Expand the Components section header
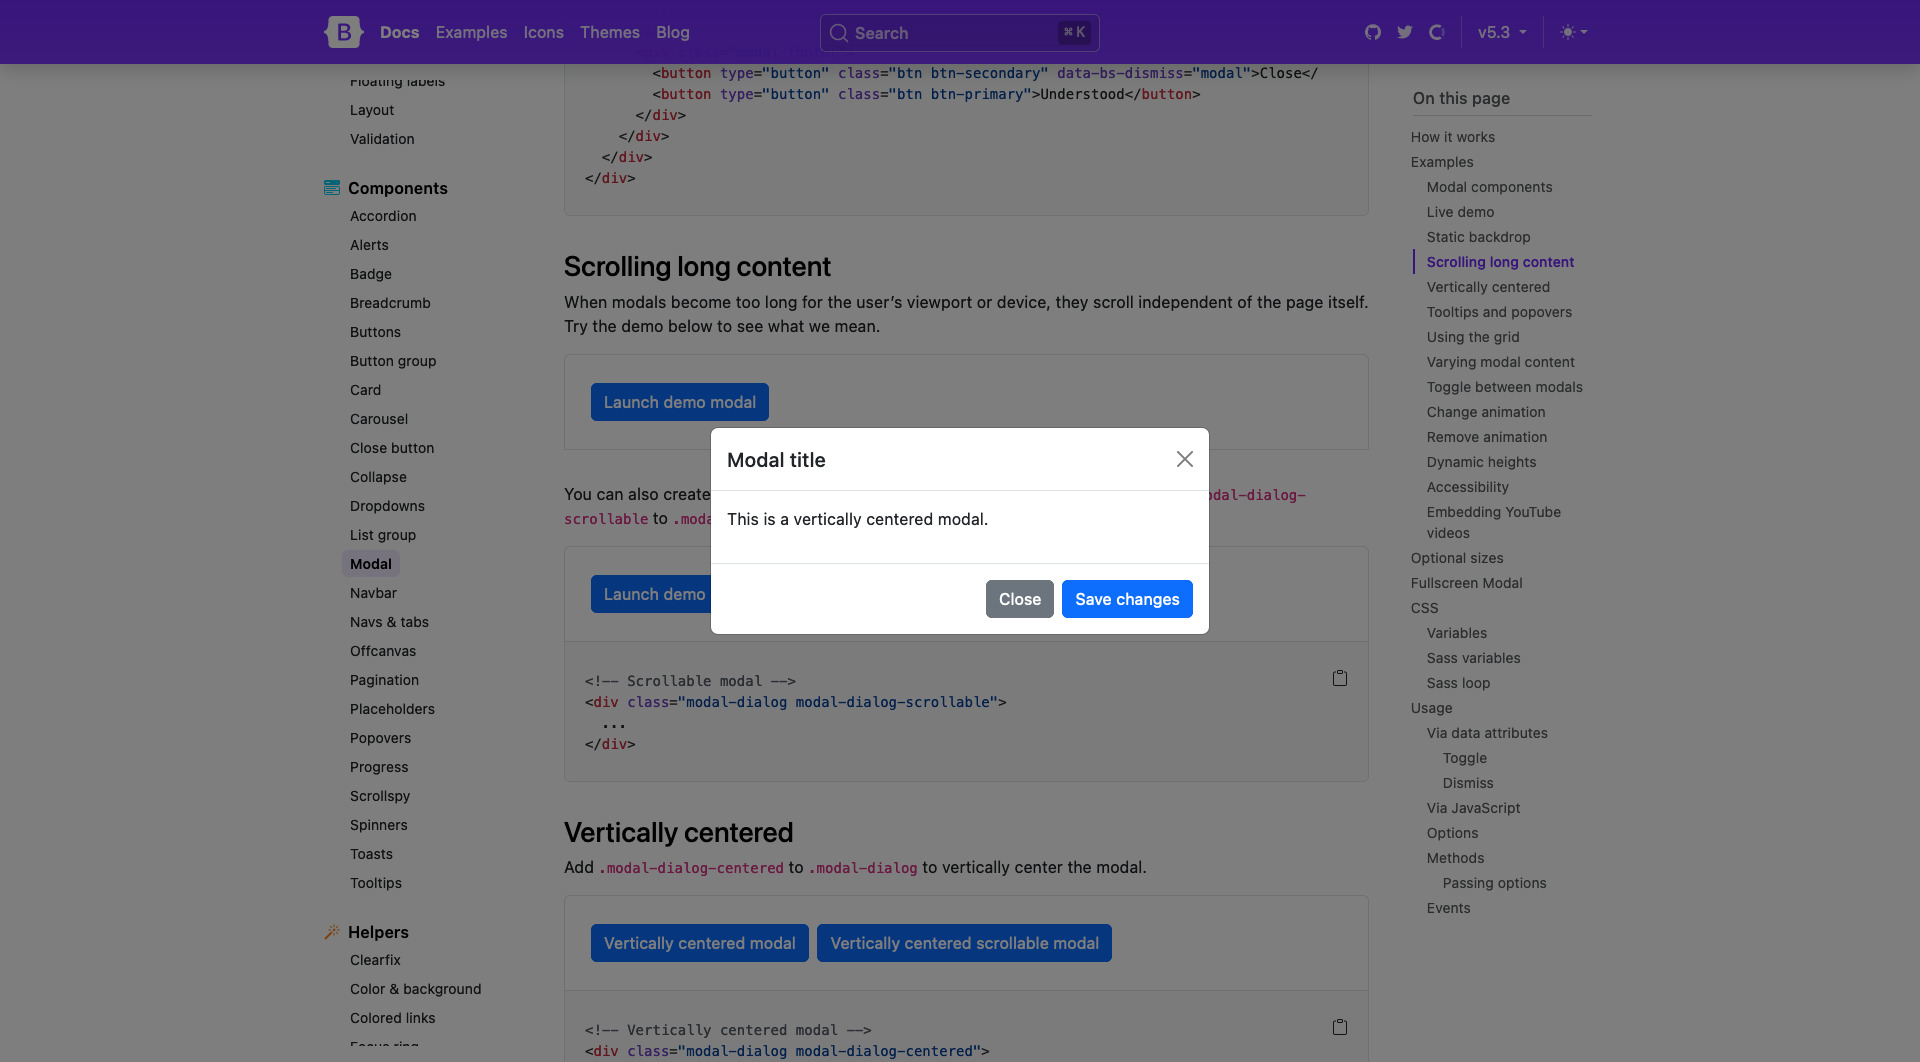This screenshot has height=1062, width=1920. [399, 188]
